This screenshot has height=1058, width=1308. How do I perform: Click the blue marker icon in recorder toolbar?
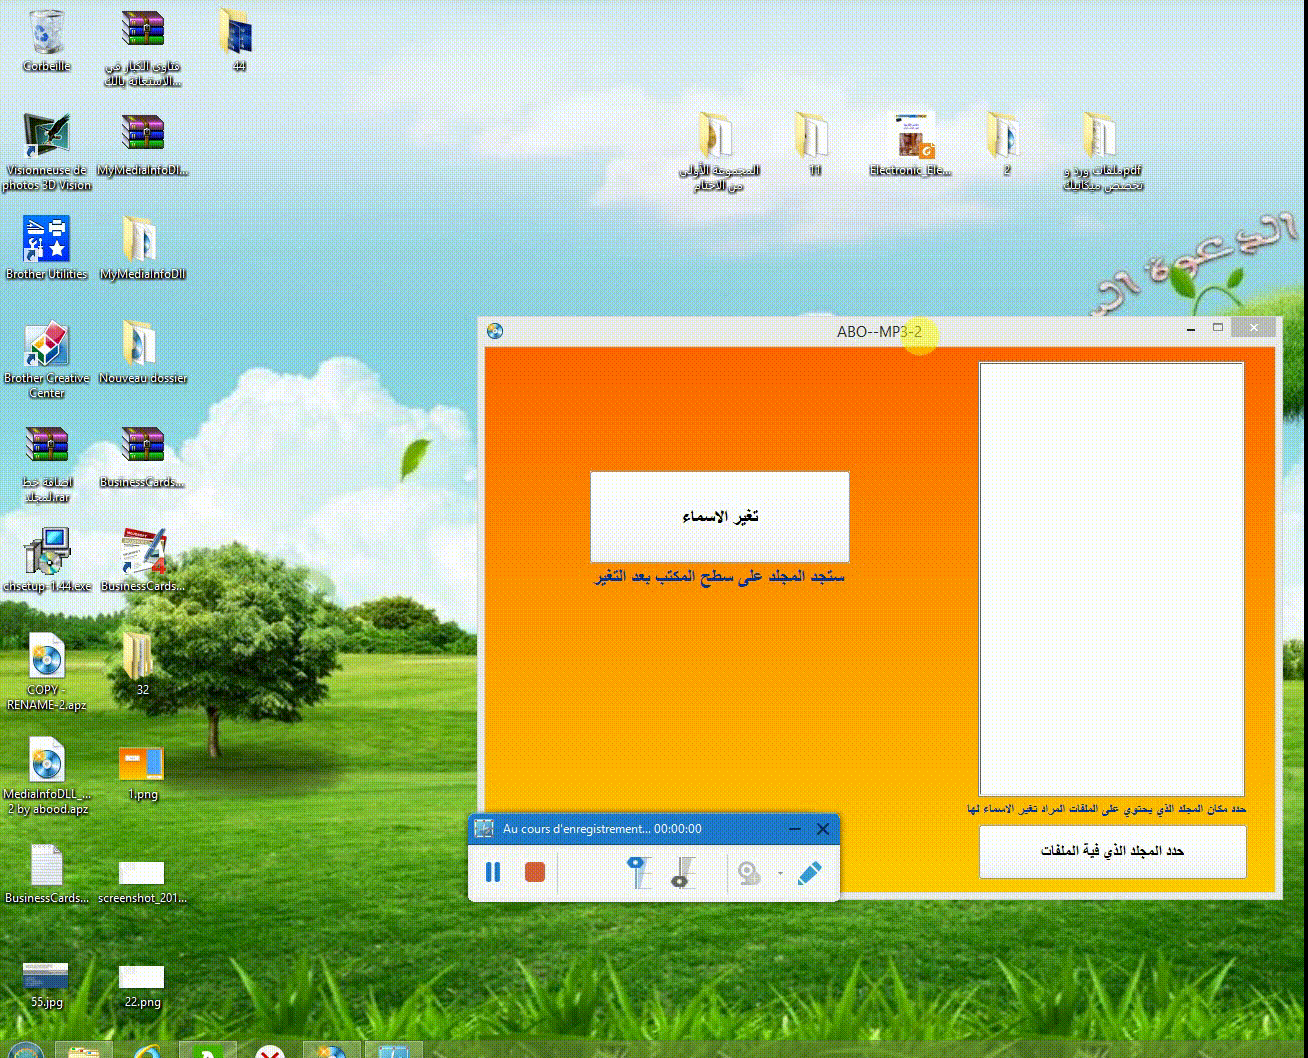[x=638, y=872]
